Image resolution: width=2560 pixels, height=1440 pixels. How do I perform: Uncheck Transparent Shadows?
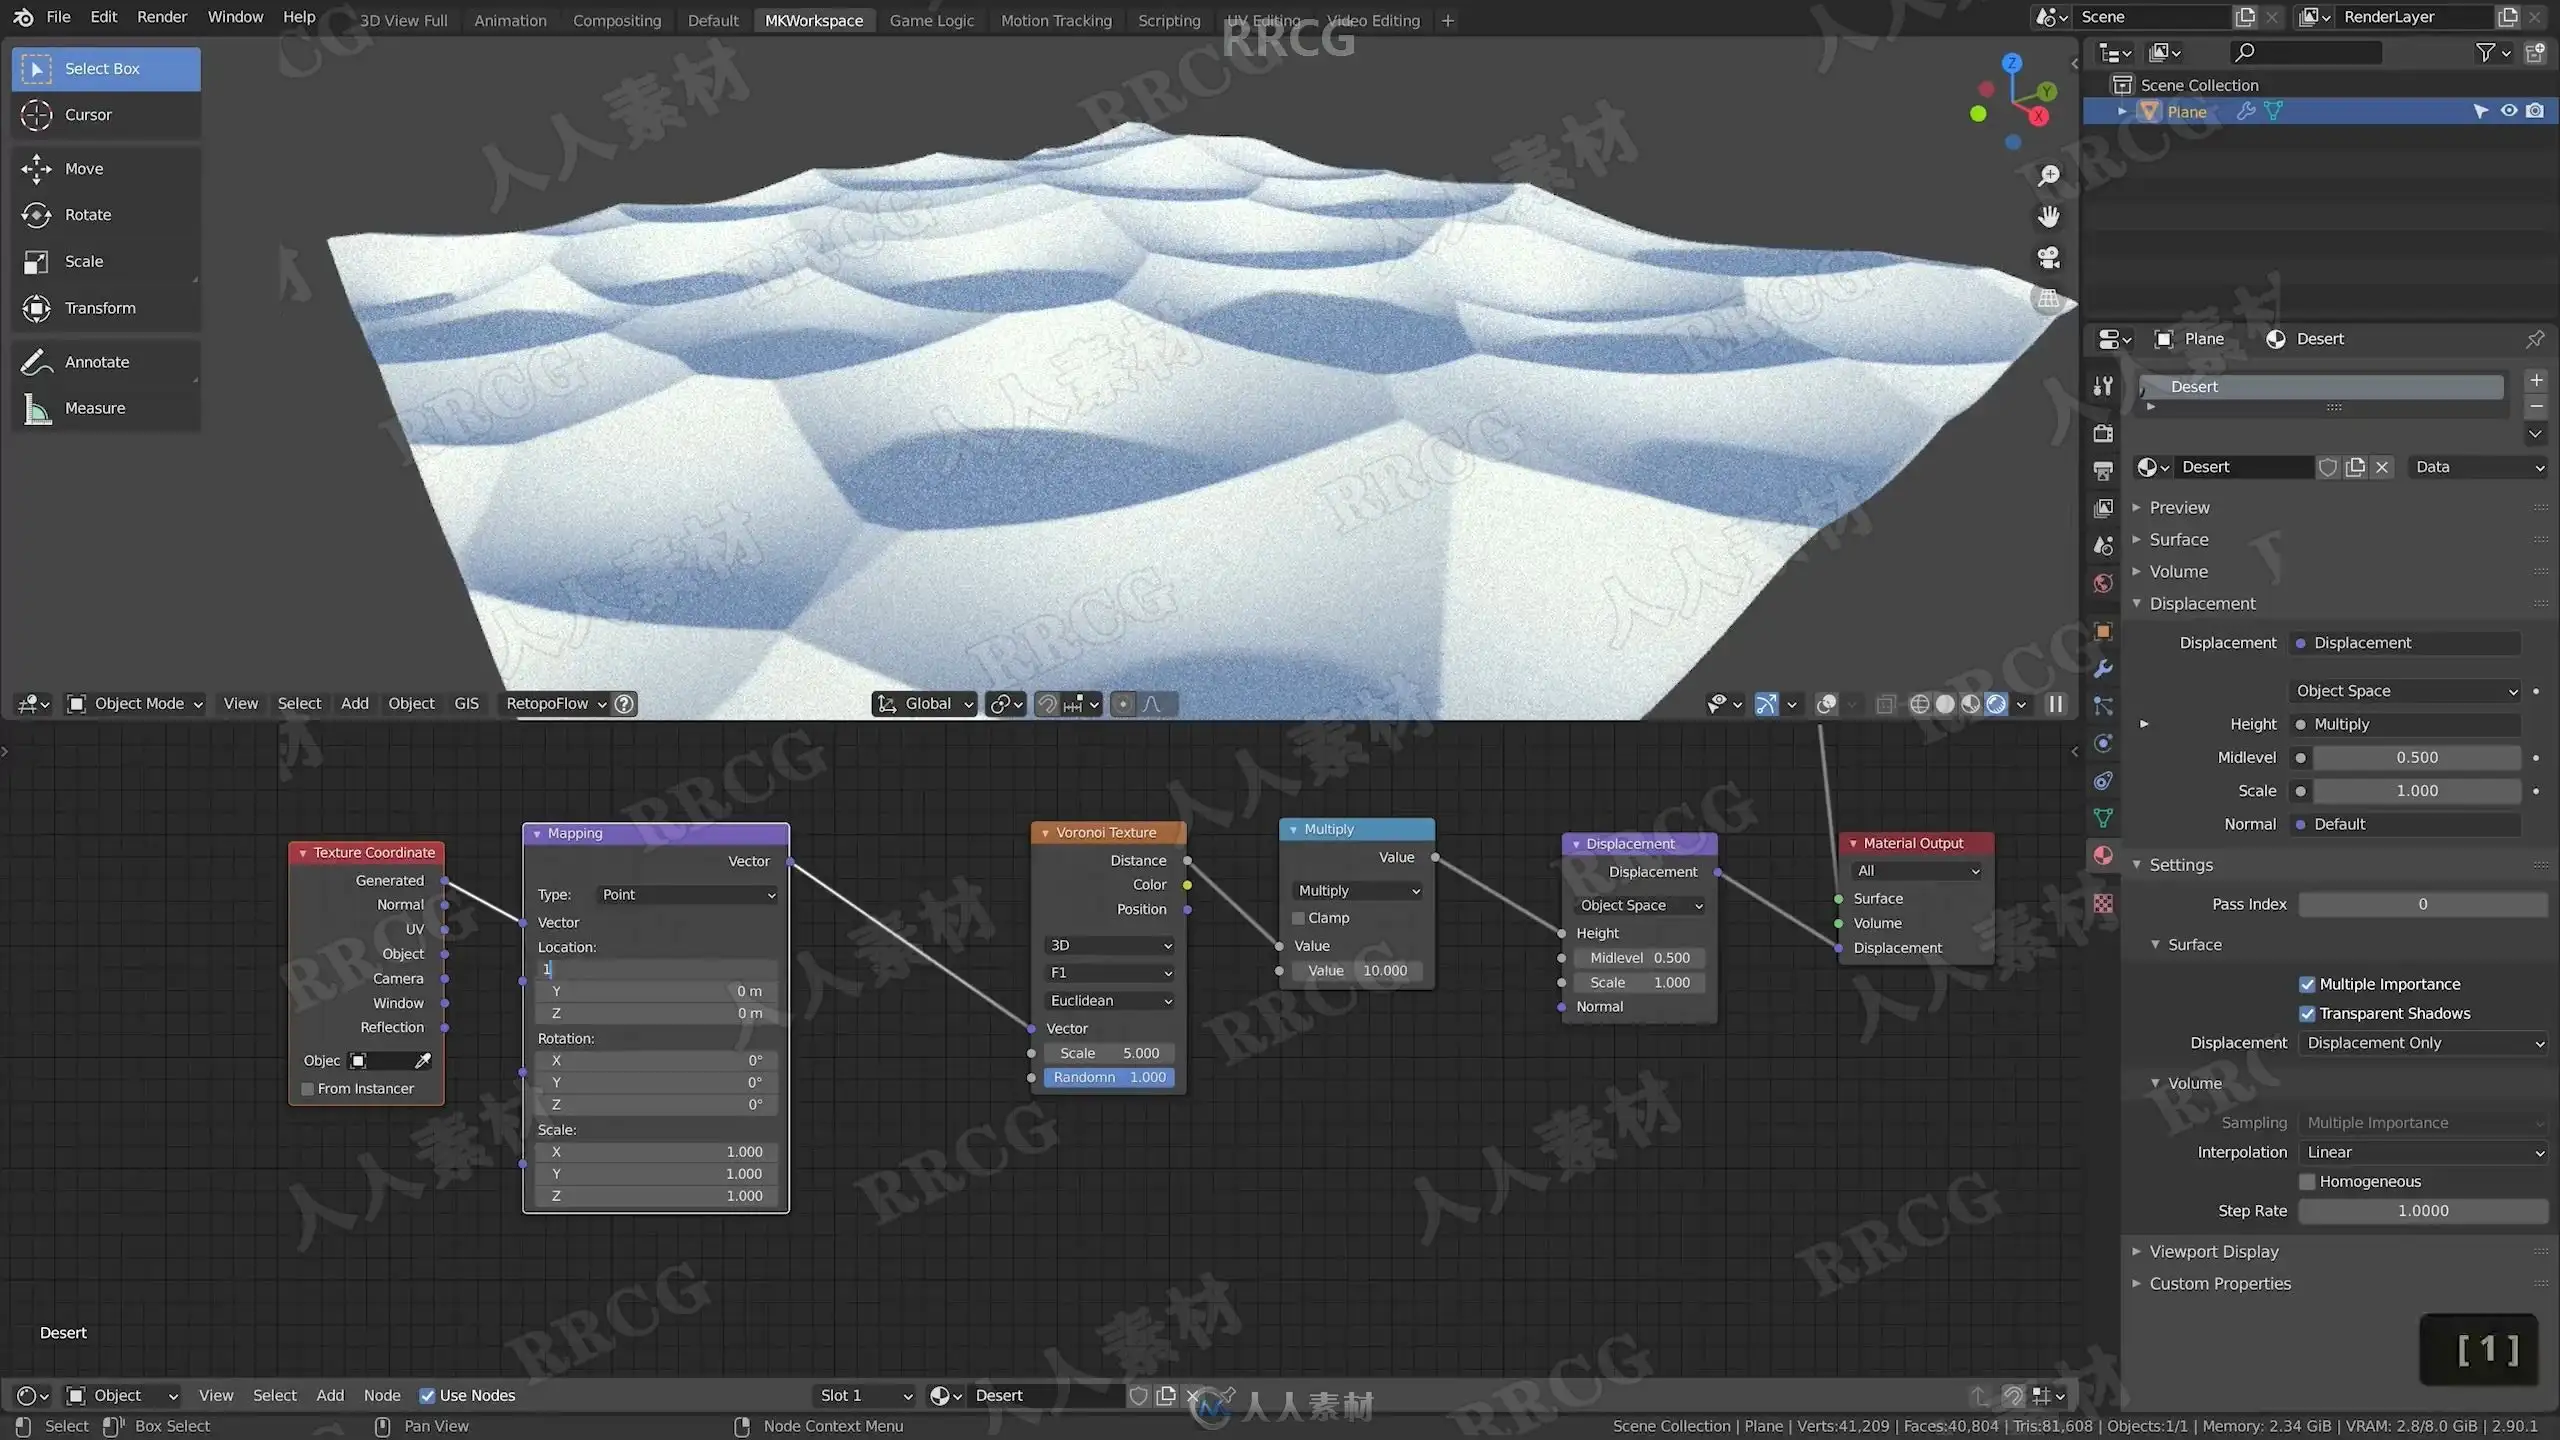click(x=2307, y=1013)
